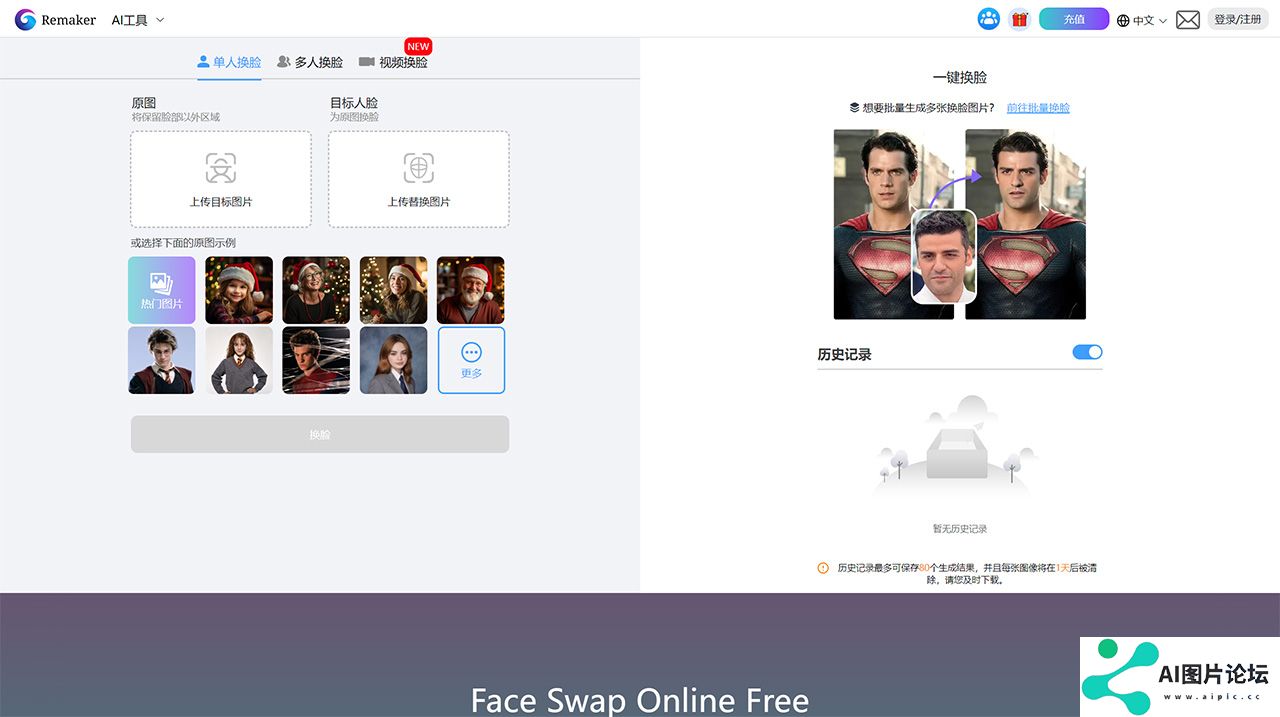Toggle the 历史记录 history switch
The height and width of the screenshot is (717, 1280).
[x=1087, y=352]
